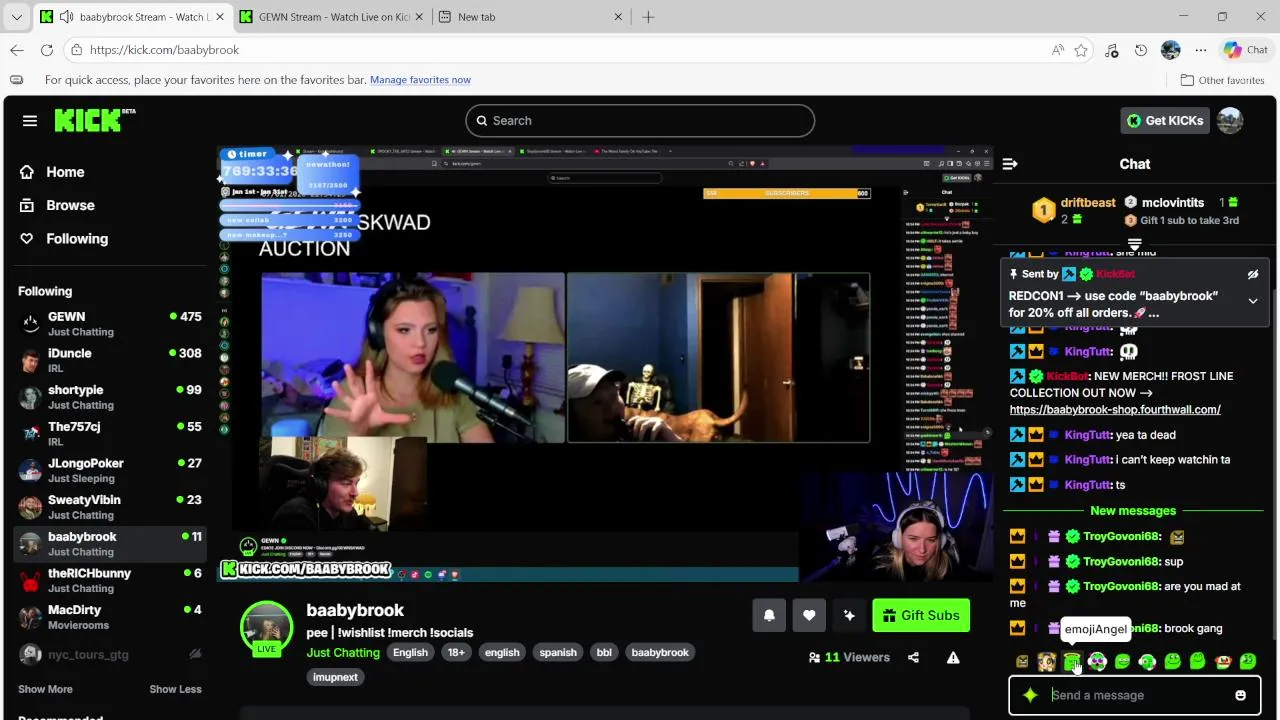Click the English language tag
Viewport: 1280px width, 720px height.
tap(410, 652)
